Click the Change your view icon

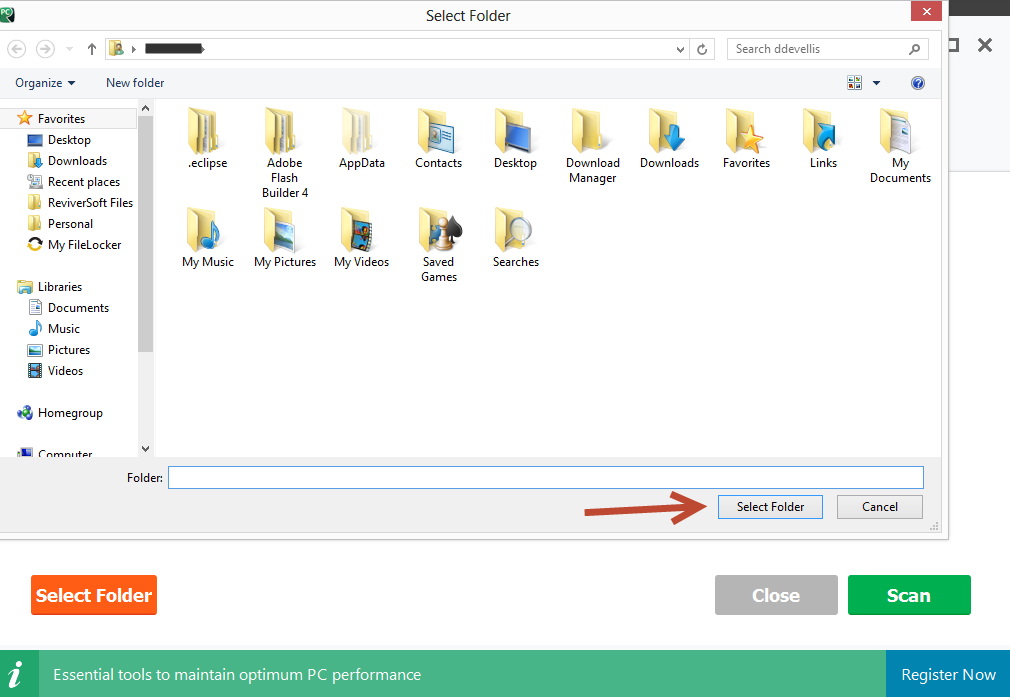point(854,82)
